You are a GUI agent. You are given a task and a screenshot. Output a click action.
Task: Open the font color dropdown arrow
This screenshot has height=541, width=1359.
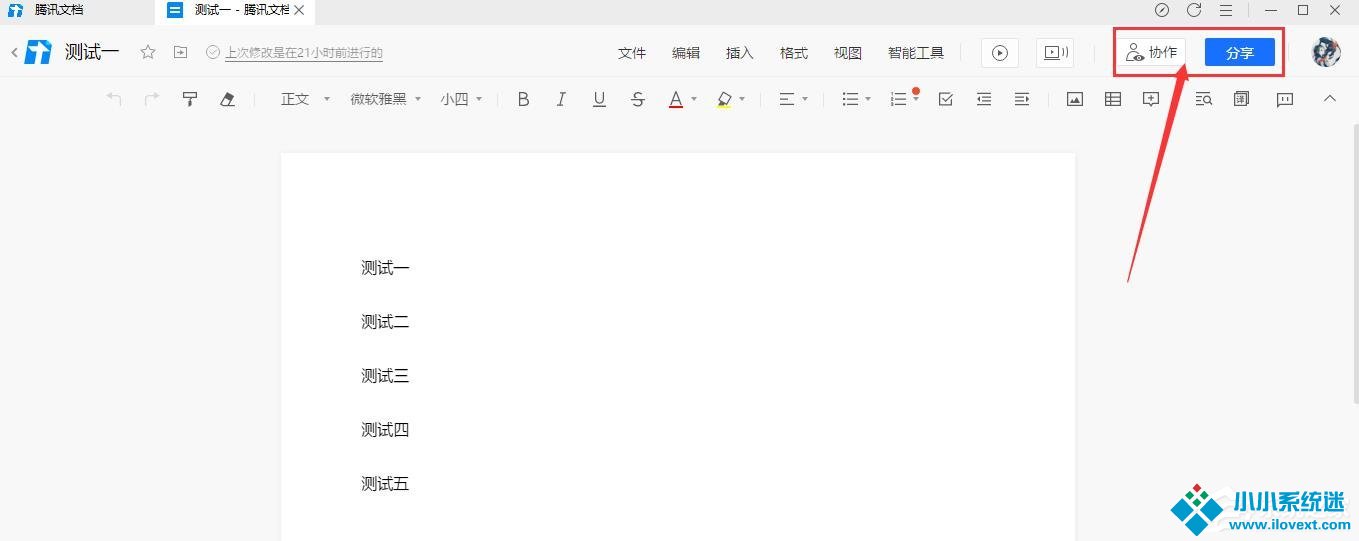pyautogui.click(x=694, y=99)
